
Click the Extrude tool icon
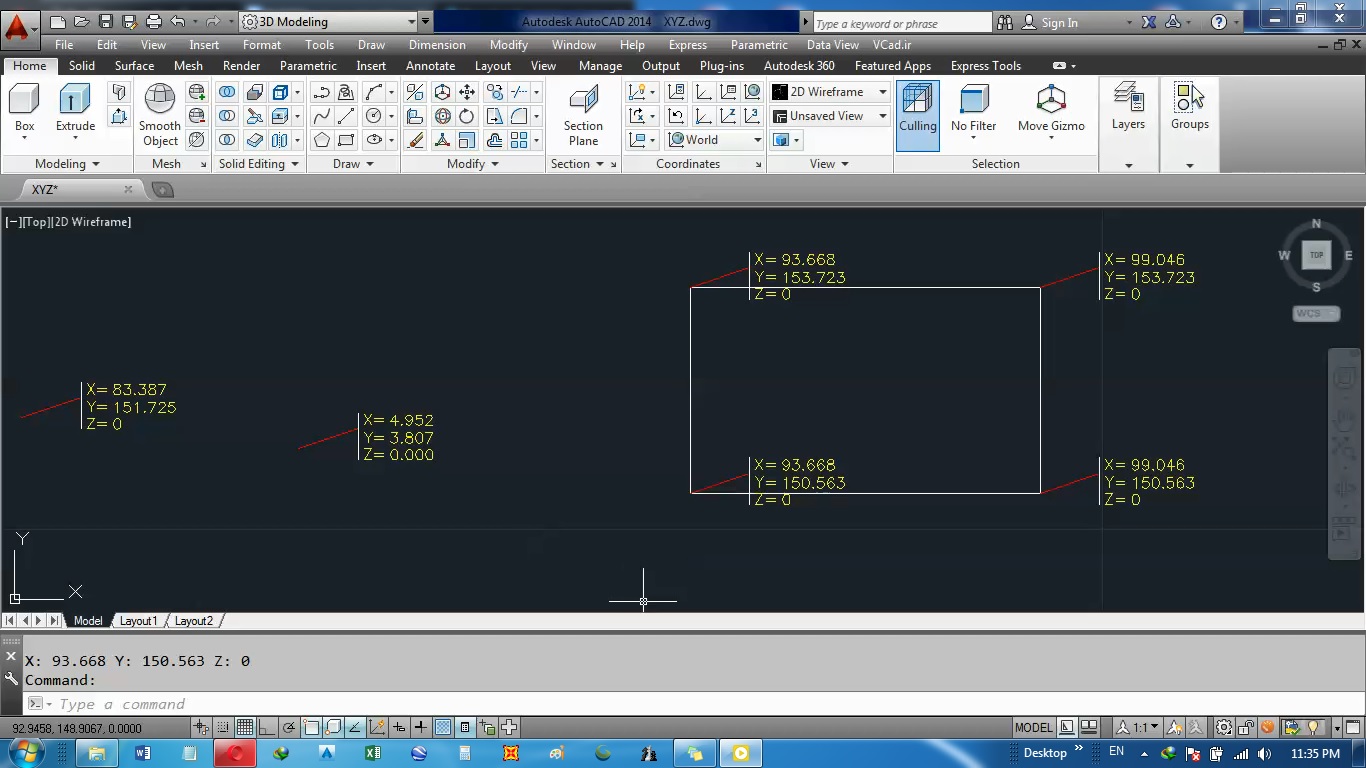click(x=75, y=100)
